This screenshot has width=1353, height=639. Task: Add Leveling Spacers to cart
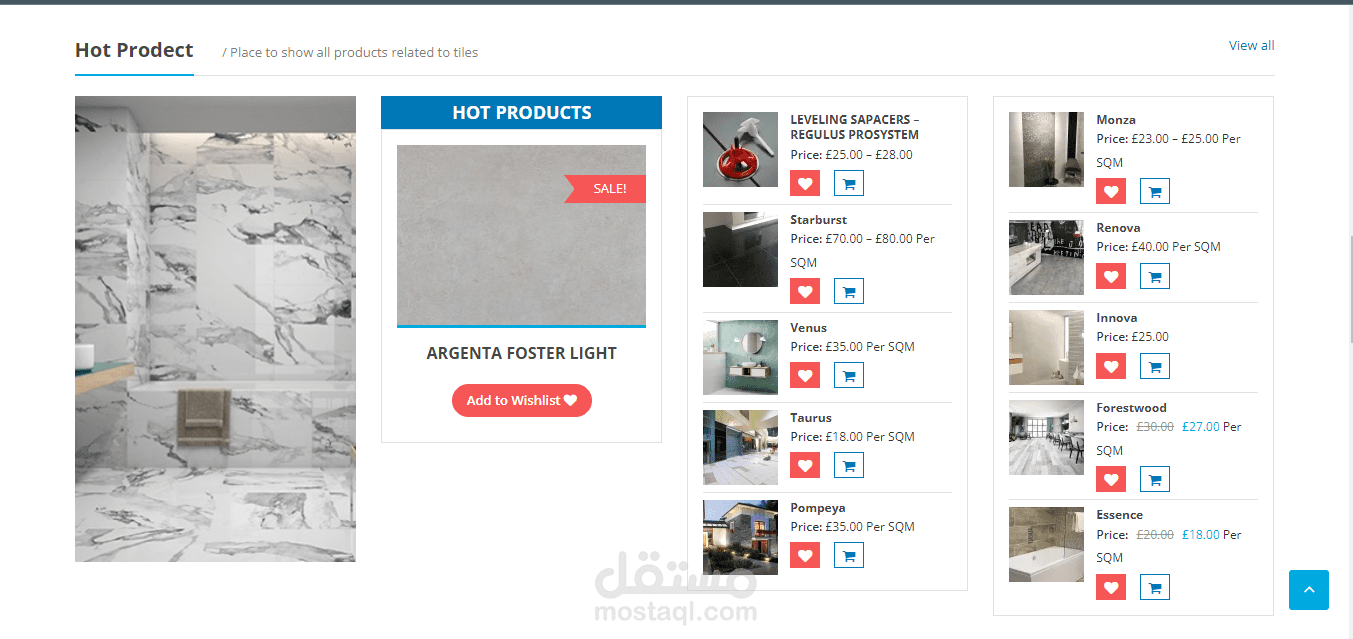849,183
